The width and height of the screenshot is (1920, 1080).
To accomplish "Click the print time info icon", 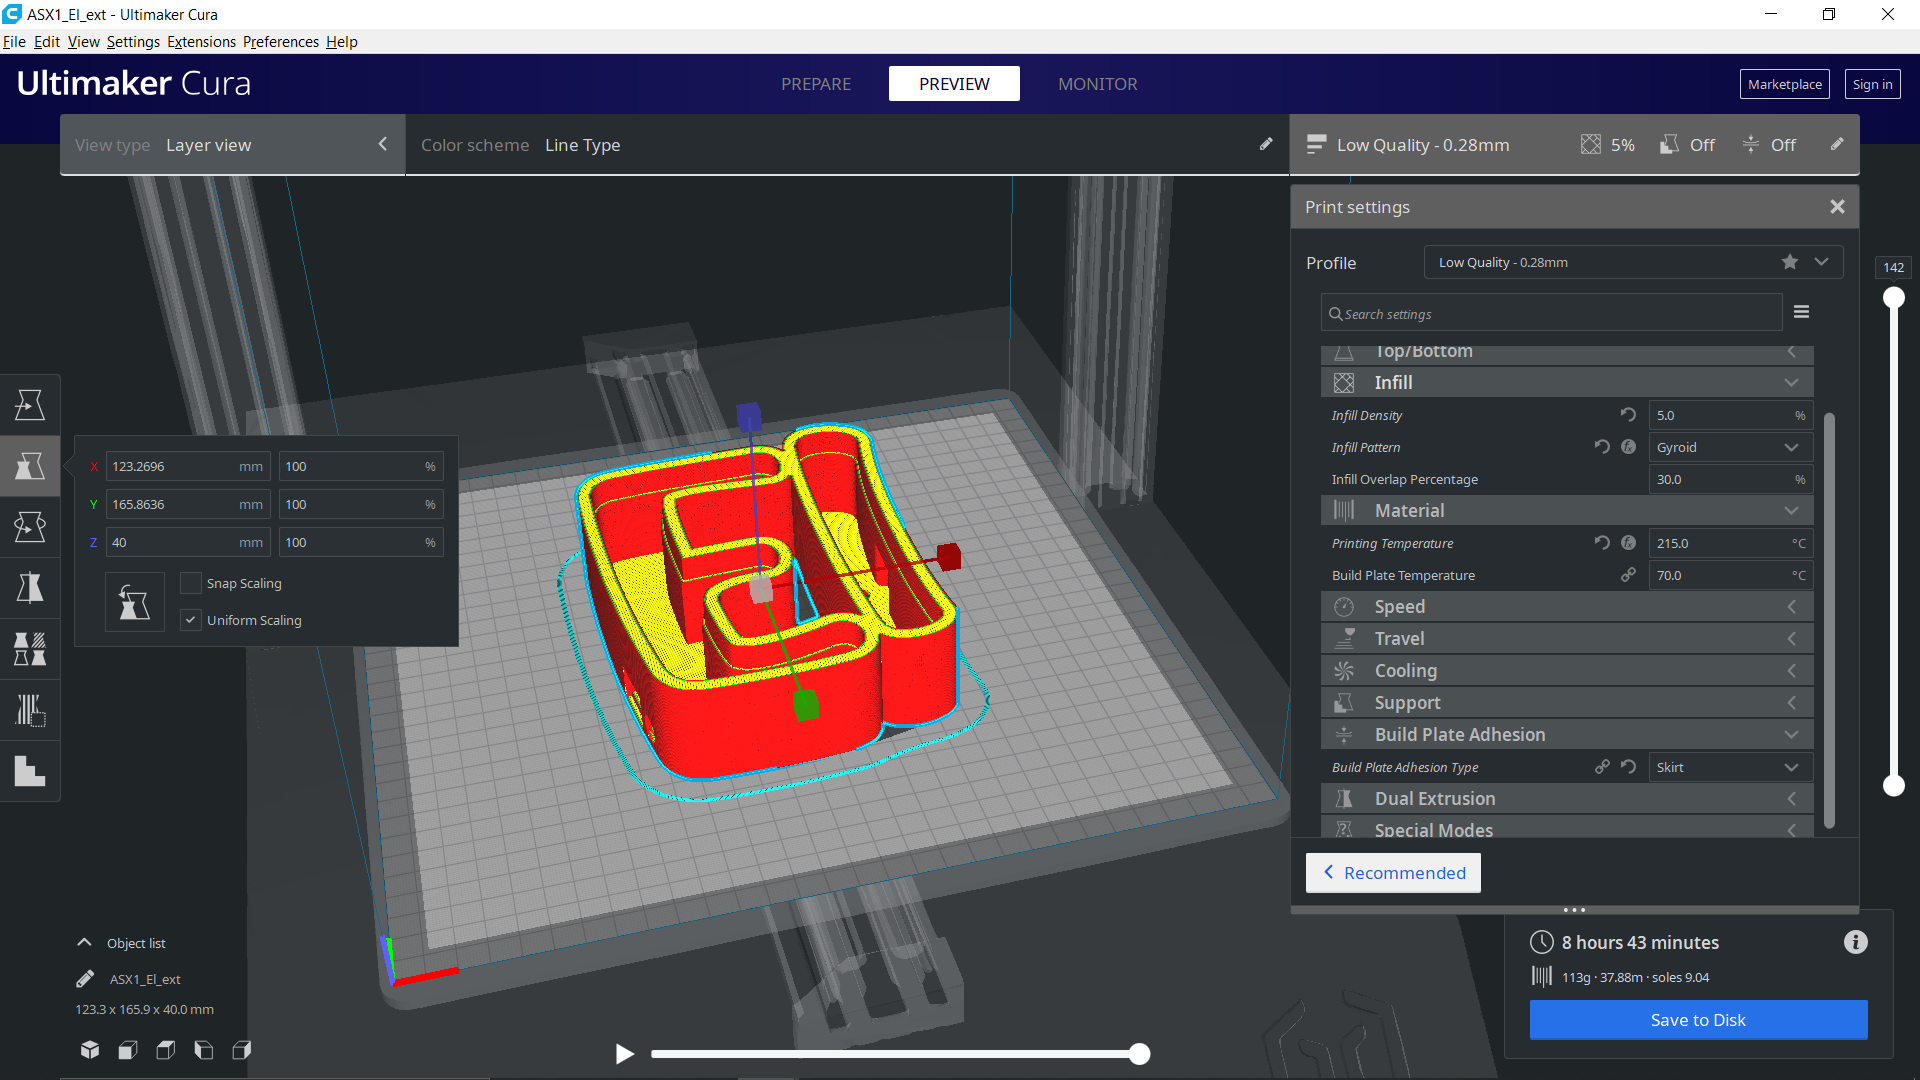I will pos(1855,942).
